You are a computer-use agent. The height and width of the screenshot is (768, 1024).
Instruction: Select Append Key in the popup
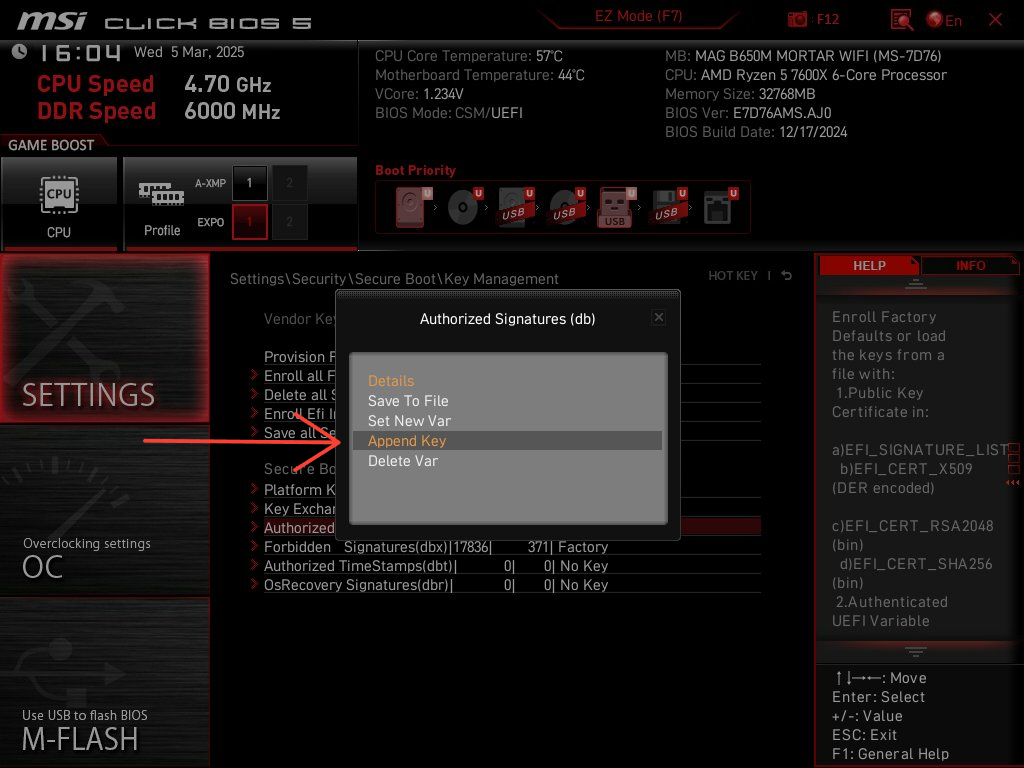[407, 441]
